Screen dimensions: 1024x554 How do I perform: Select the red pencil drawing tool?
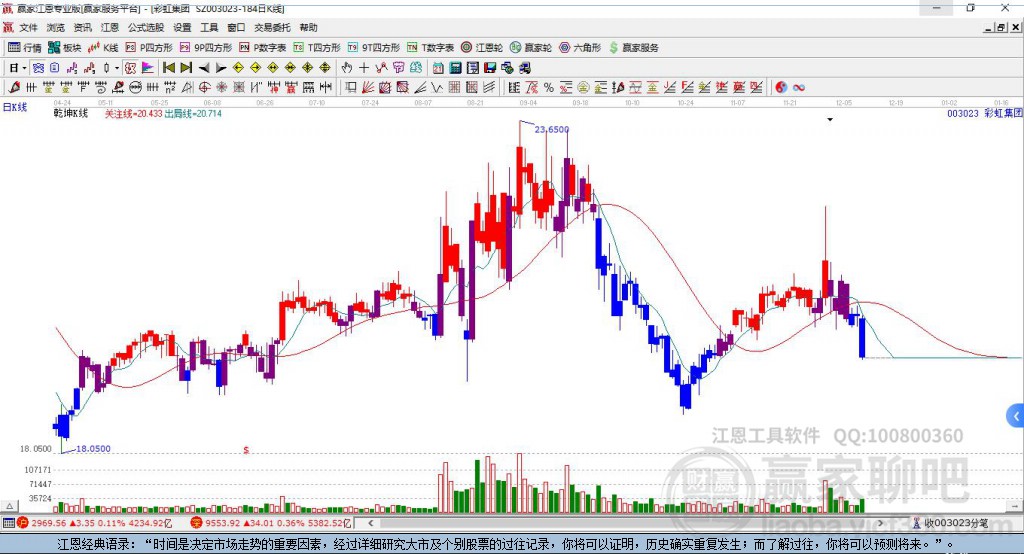point(14,87)
